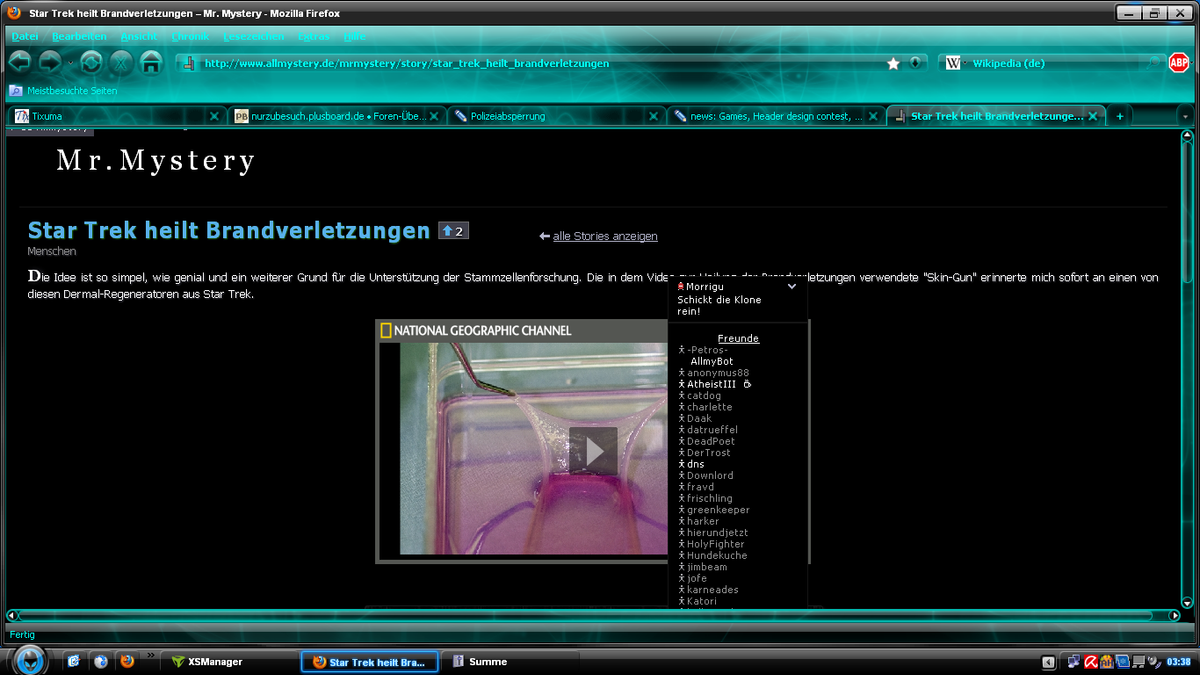Open the Adblock Plus ABP icon

pos(1179,63)
